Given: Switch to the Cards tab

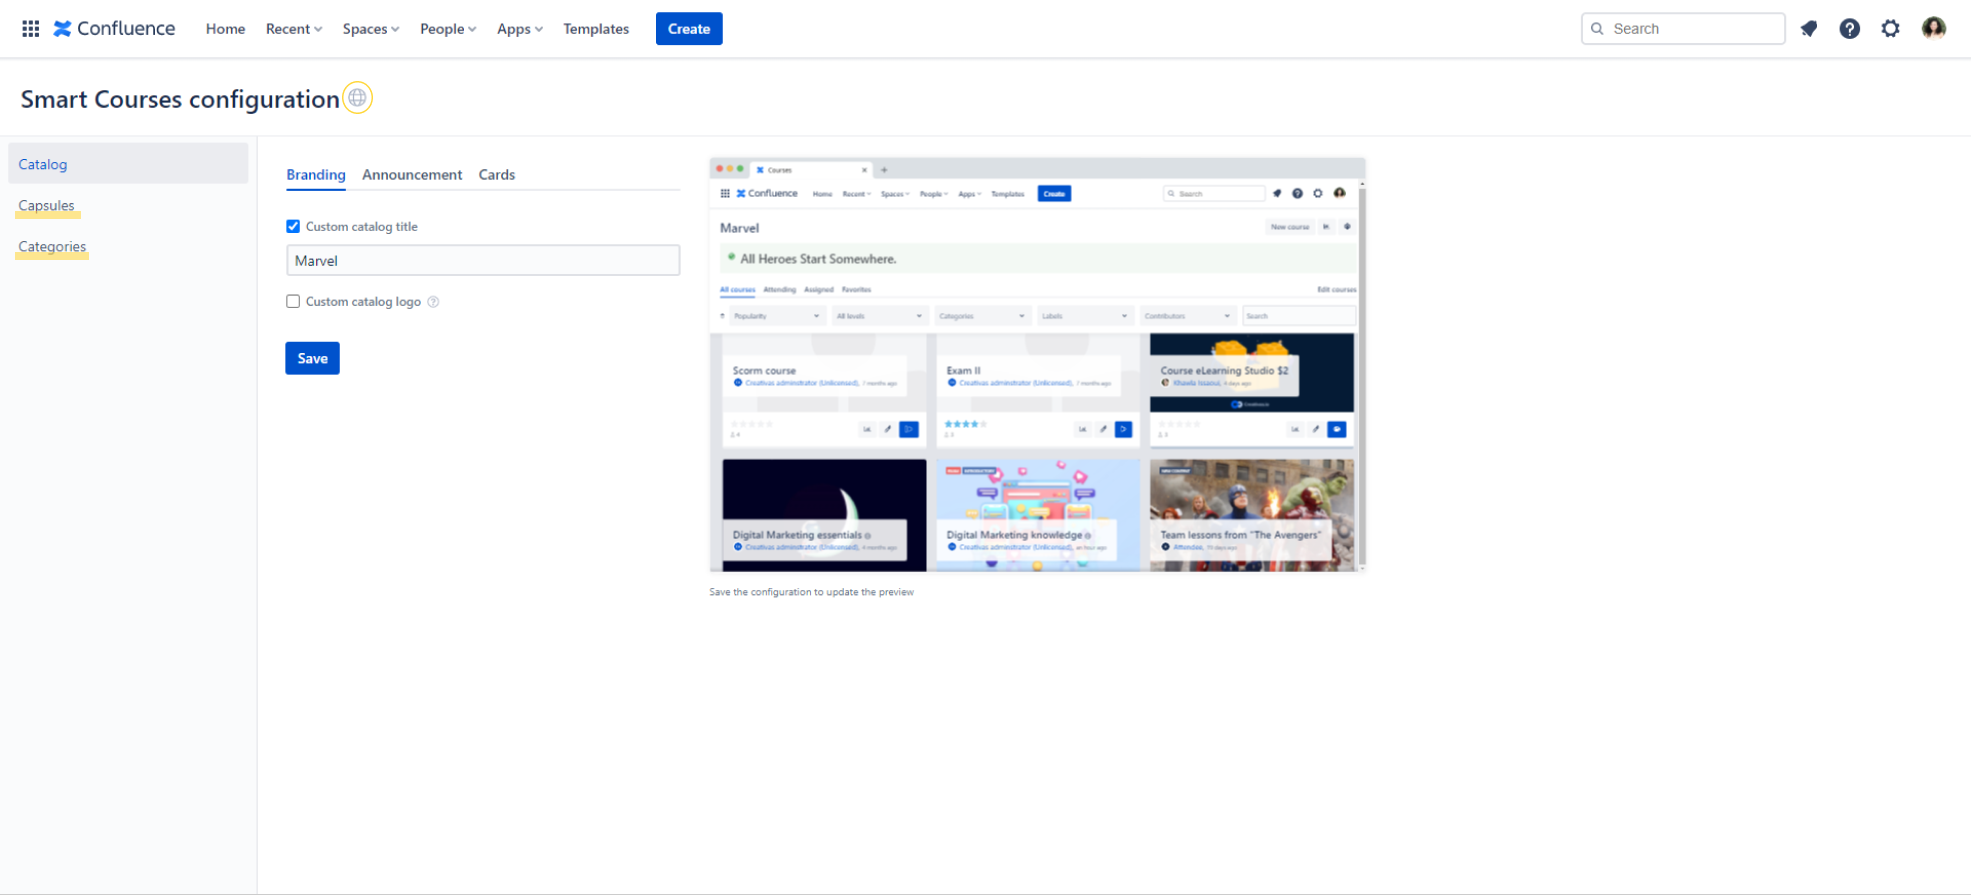Looking at the screenshot, I should tap(496, 175).
